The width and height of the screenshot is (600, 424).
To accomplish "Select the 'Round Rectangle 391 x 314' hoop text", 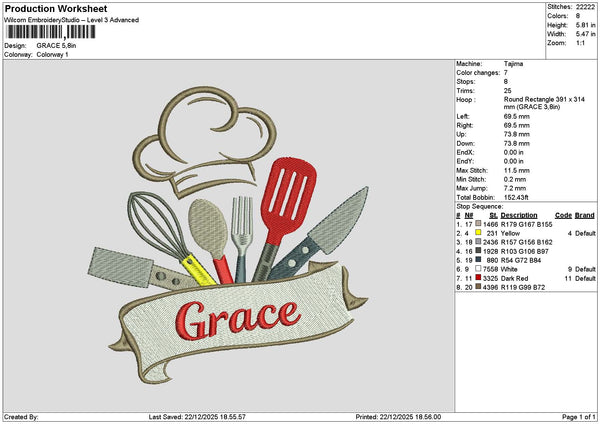I will (x=544, y=99).
